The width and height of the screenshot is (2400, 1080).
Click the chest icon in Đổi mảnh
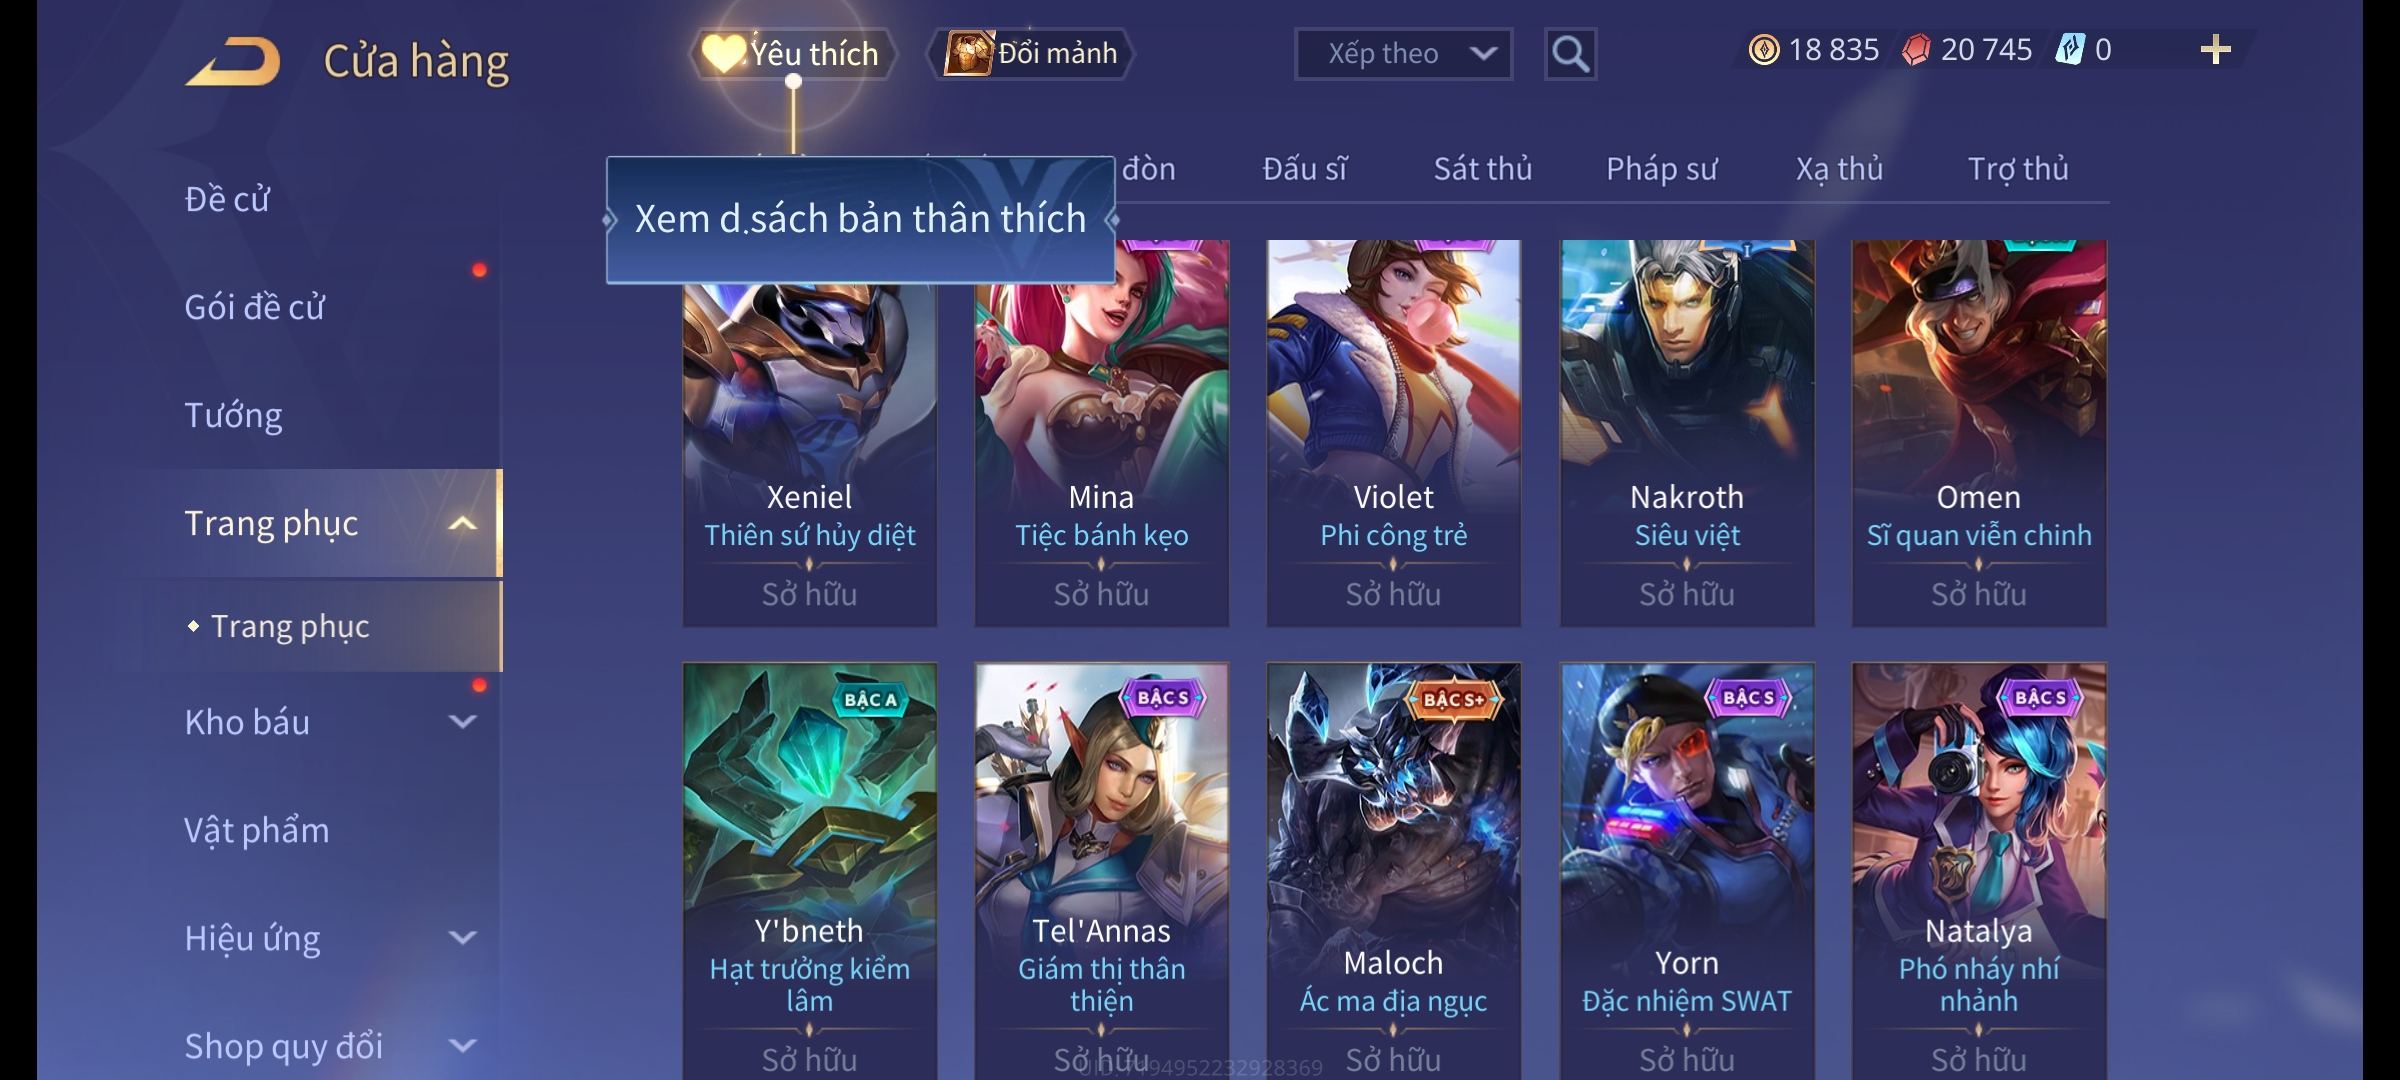pyautogui.click(x=968, y=53)
